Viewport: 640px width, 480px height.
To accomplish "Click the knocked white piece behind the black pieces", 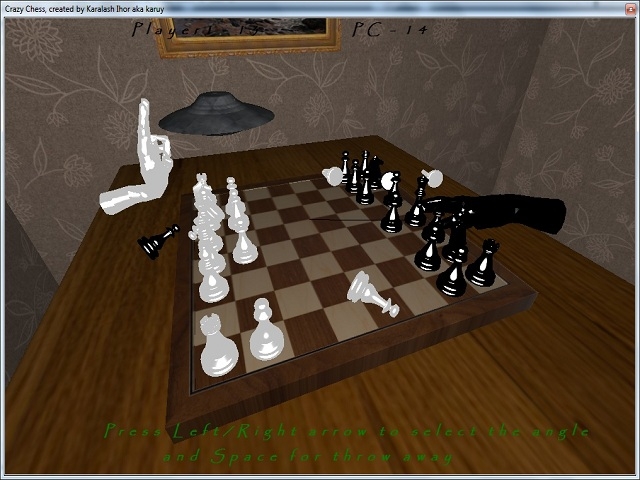I will click(333, 176).
